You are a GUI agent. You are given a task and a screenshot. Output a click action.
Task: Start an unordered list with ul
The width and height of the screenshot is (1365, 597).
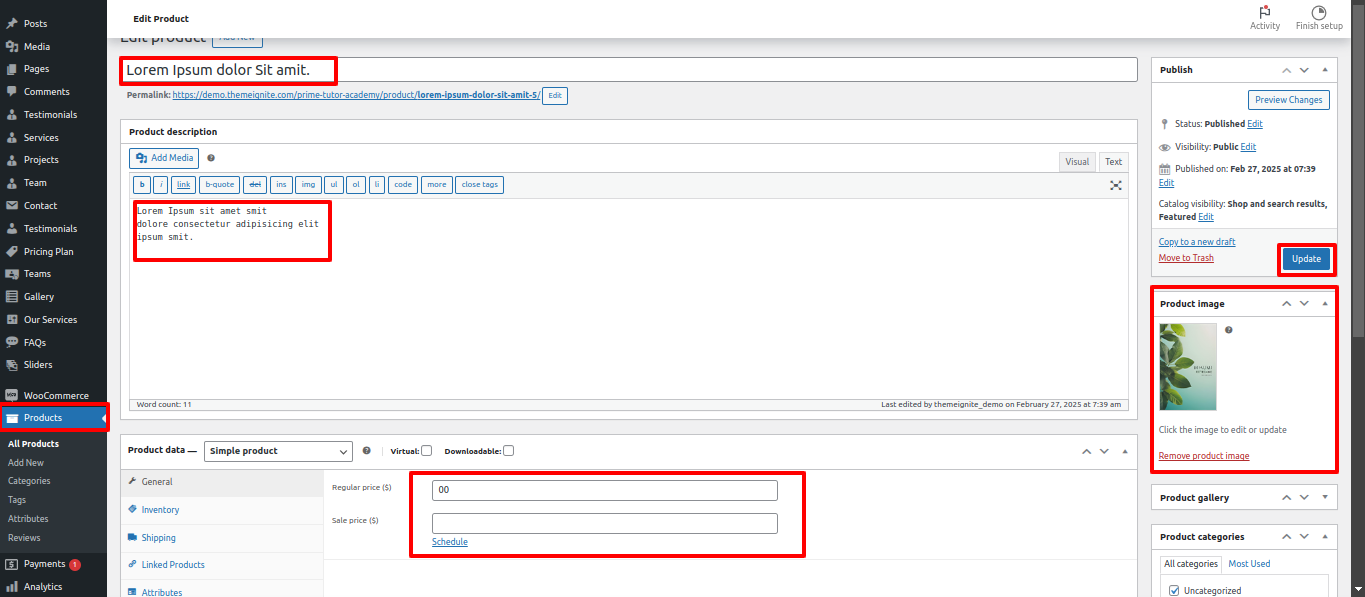click(x=333, y=184)
